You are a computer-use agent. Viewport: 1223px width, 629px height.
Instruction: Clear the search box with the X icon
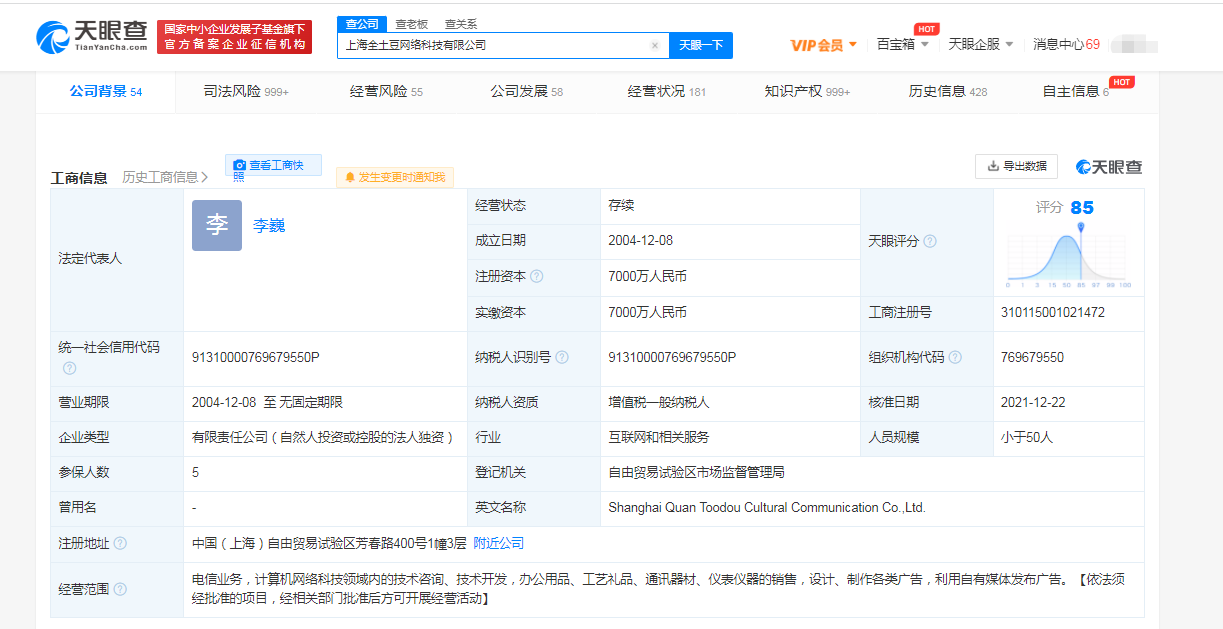click(655, 46)
